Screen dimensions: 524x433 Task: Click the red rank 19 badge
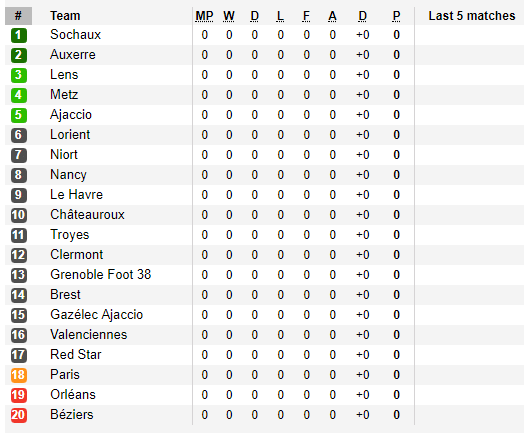point(19,395)
